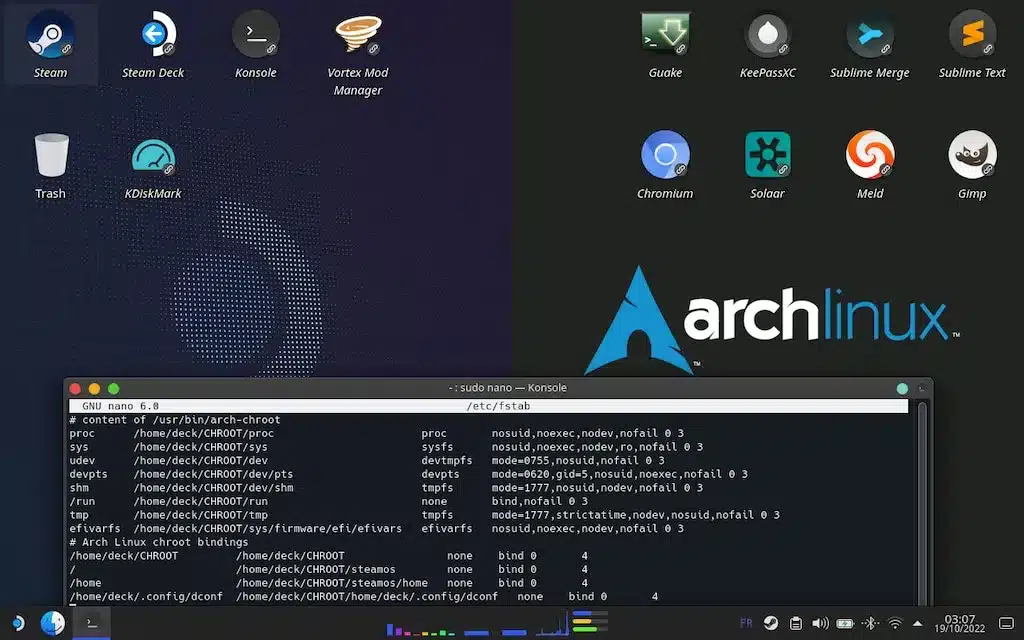Image resolution: width=1024 pixels, height=640 pixels.
Task: Expand the hidden system tray icons arrow
Action: coord(918,623)
